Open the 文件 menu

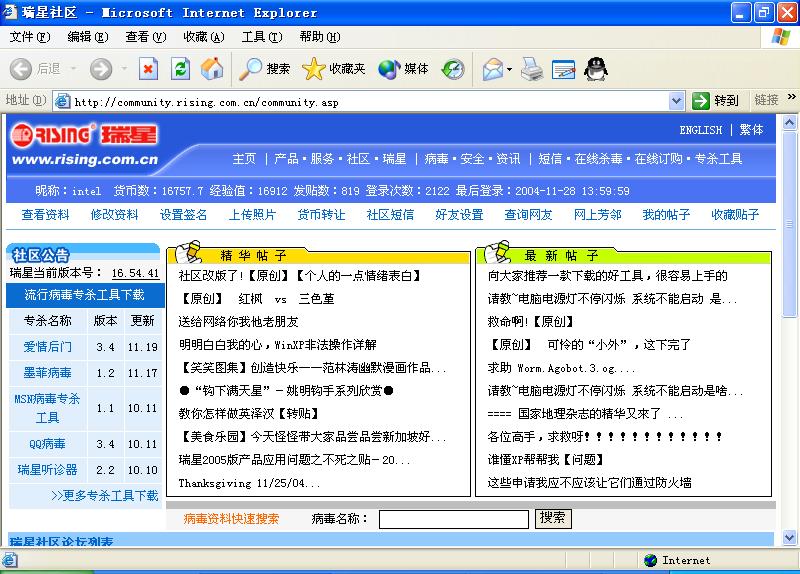[30, 37]
